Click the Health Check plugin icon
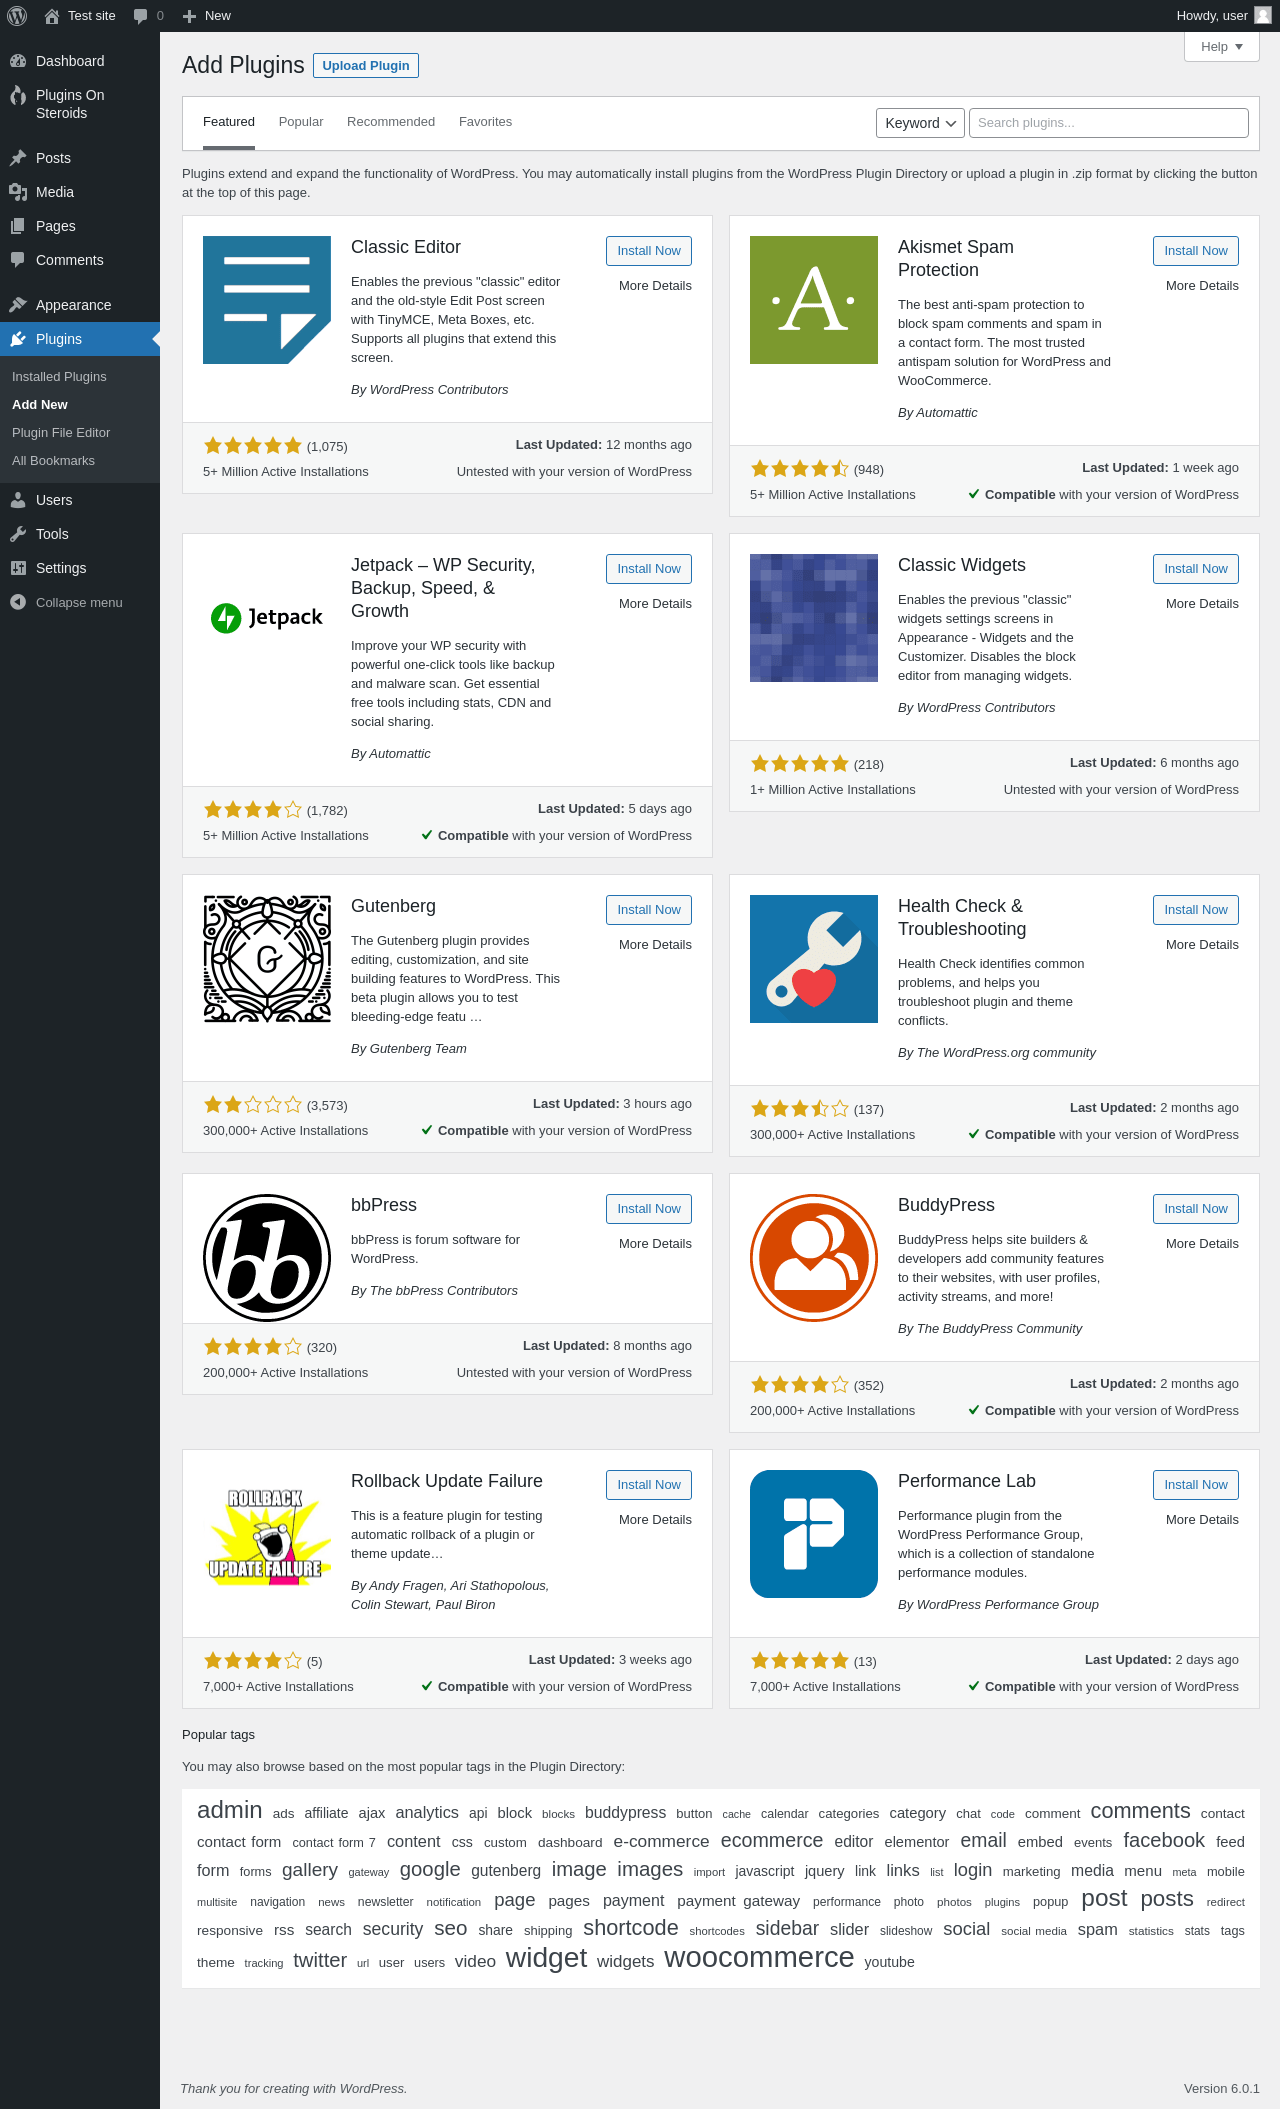This screenshot has height=2109, width=1280. click(x=814, y=959)
